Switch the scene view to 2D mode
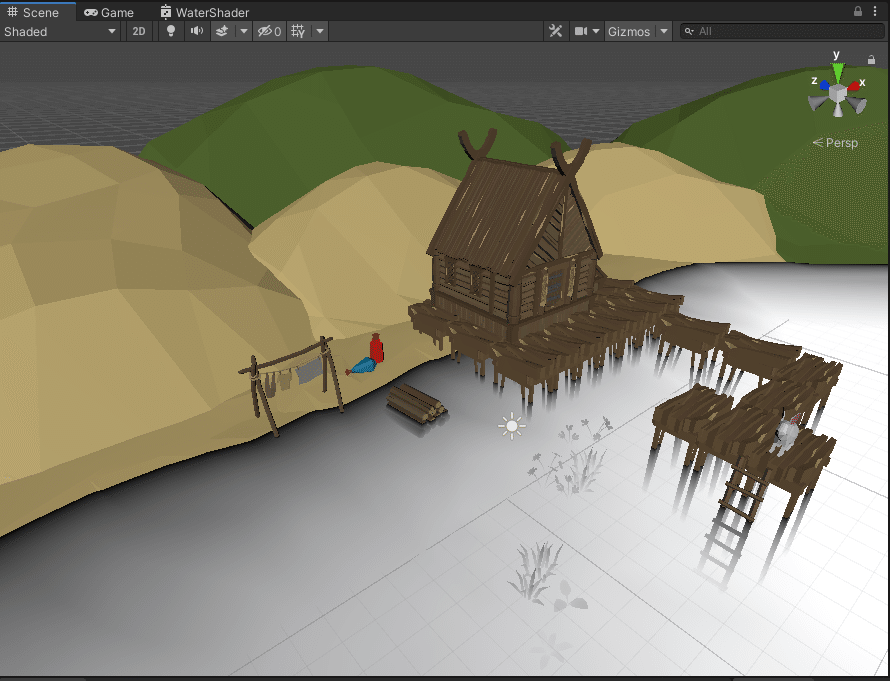Image resolution: width=890 pixels, height=681 pixels. coord(139,31)
